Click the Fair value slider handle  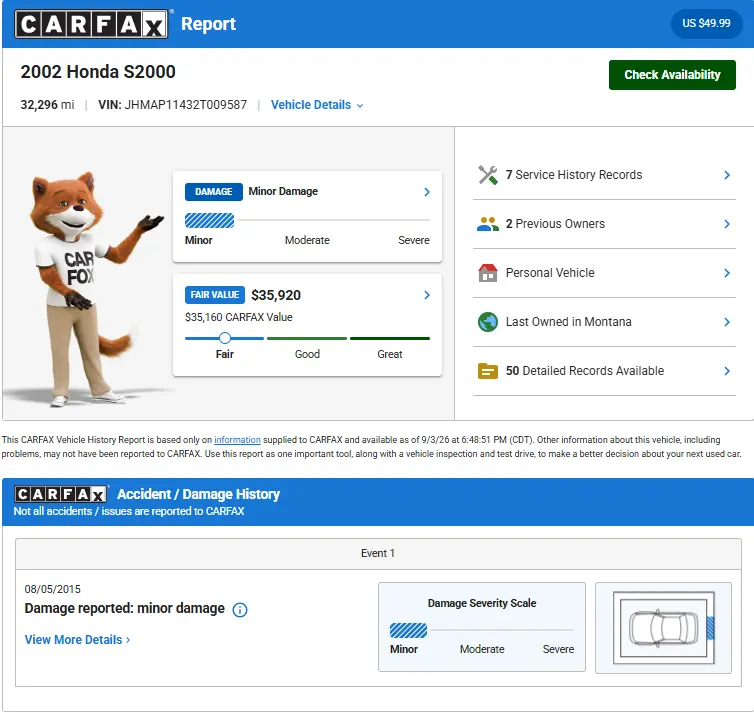tap(225, 338)
